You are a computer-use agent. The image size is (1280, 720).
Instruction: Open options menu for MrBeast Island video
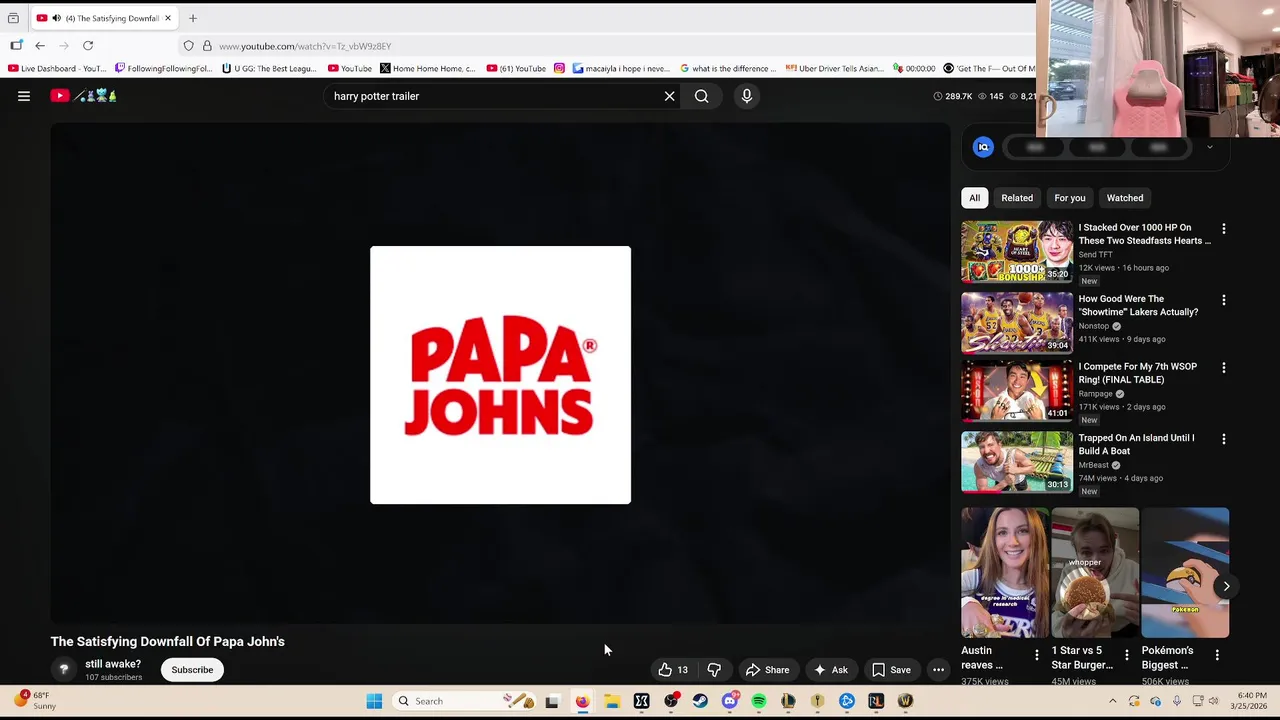1223,439
